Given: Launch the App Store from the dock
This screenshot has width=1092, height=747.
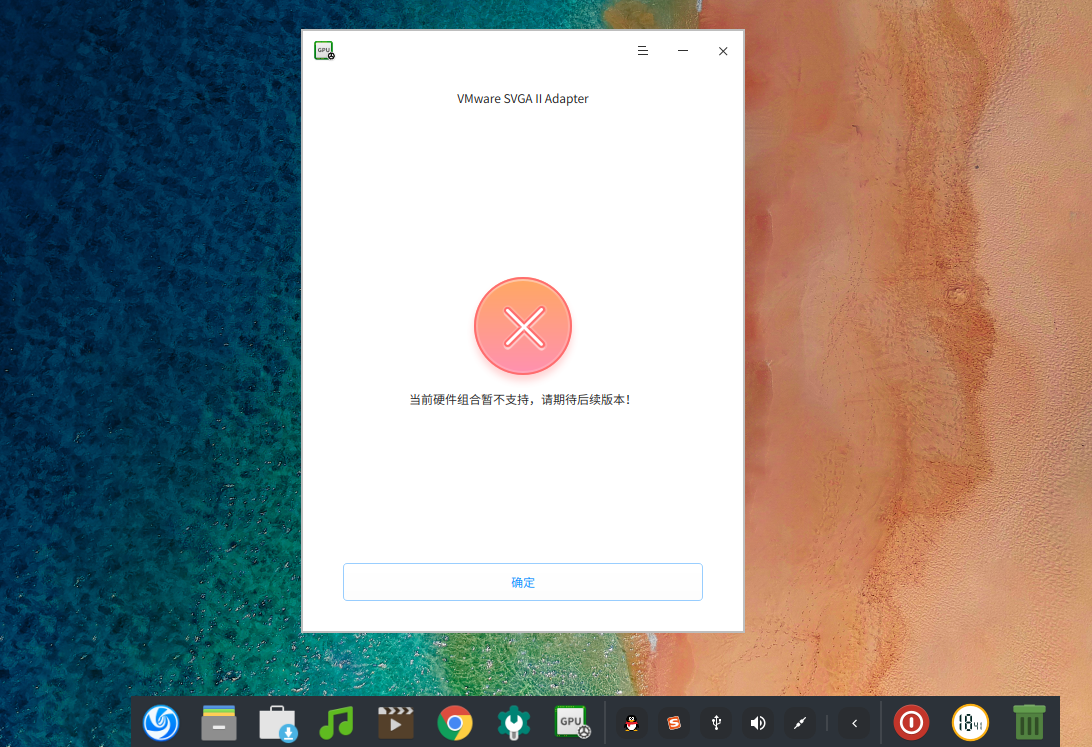Looking at the screenshot, I should point(278,723).
